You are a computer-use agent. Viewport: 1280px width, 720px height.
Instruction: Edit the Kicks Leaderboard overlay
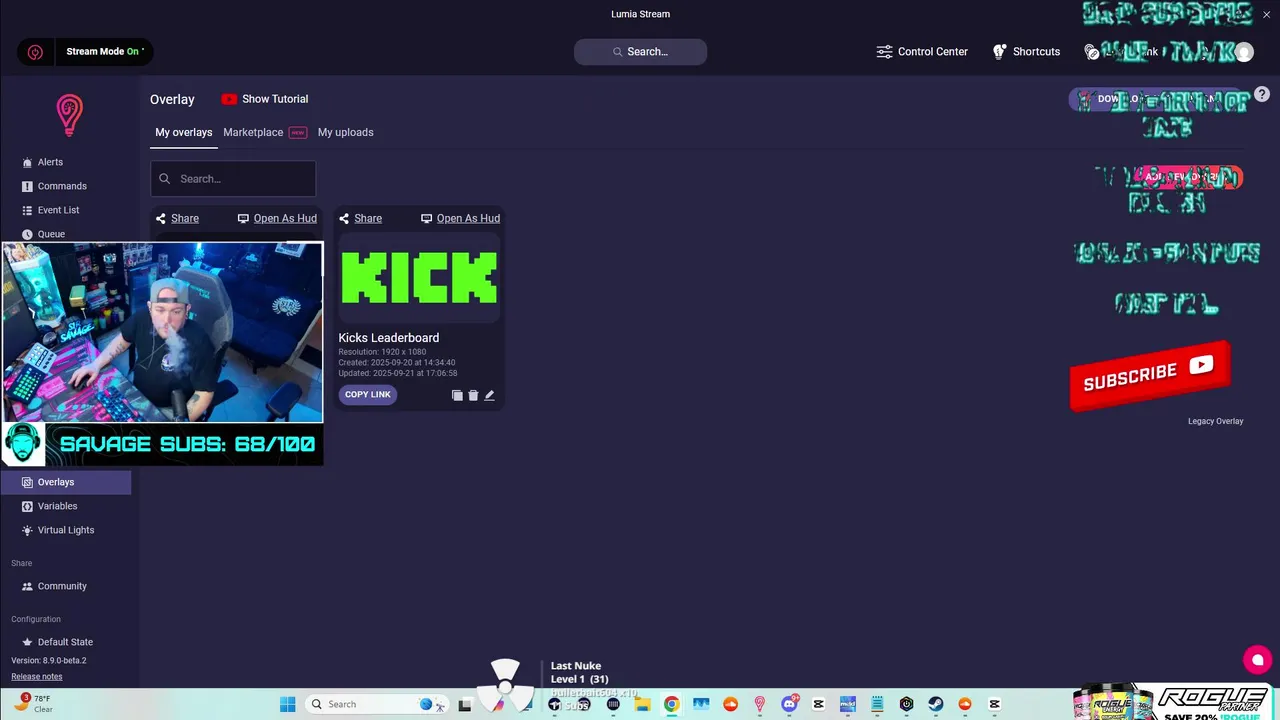point(489,396)
